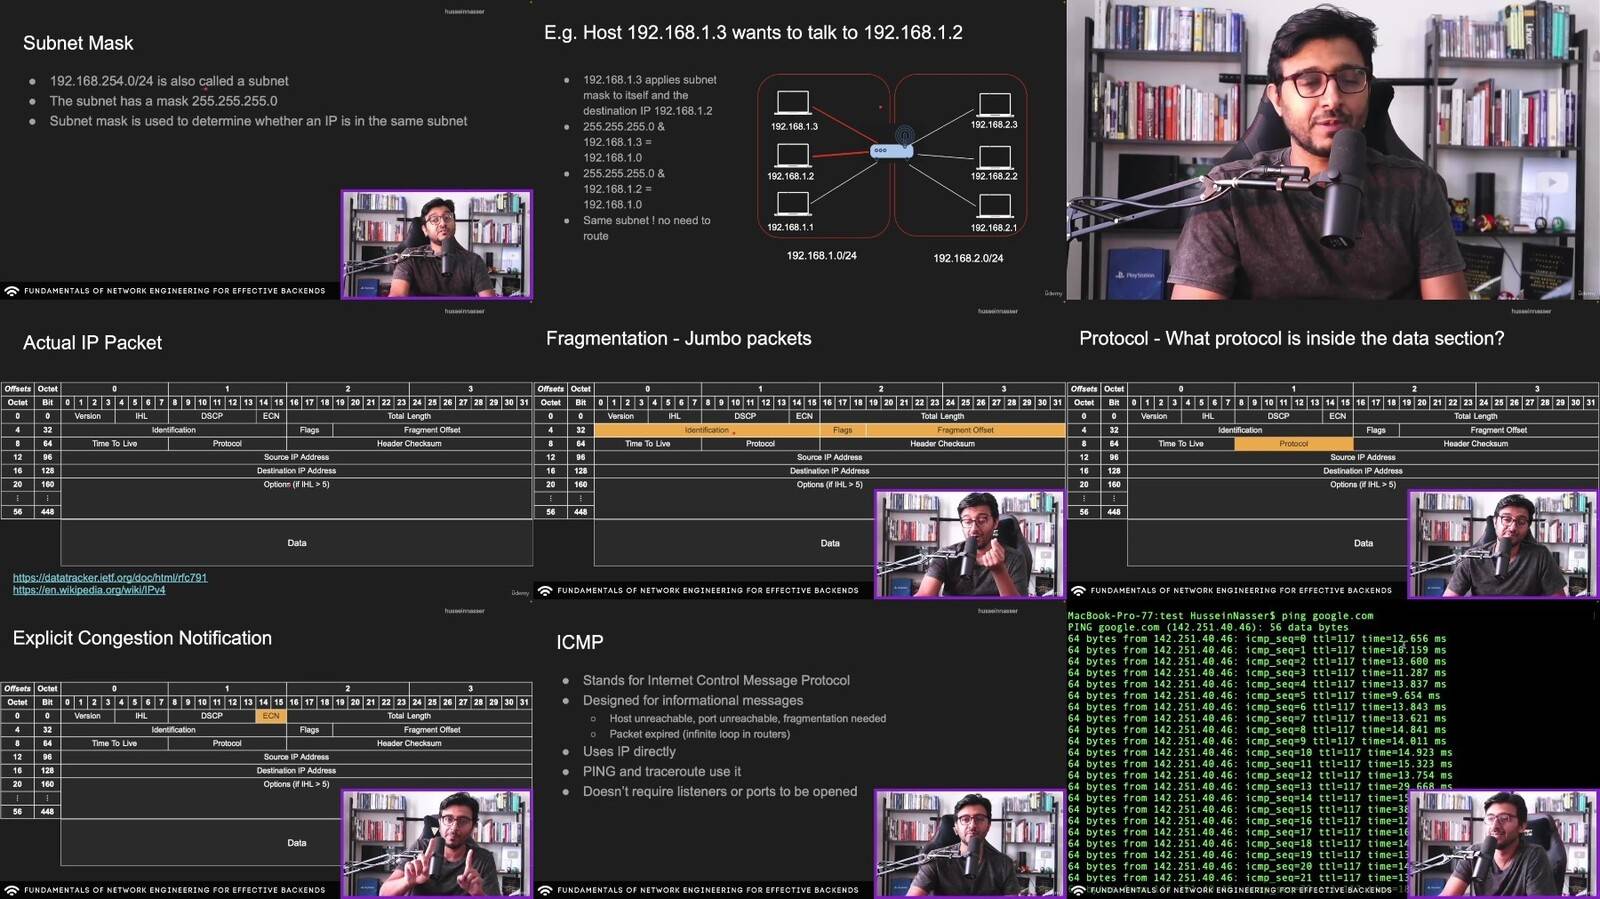Click highlighted Flags cell in Fragmentation slide
Screen dimensions: 1600x899
pyautogui.click(x=843, y=430)
